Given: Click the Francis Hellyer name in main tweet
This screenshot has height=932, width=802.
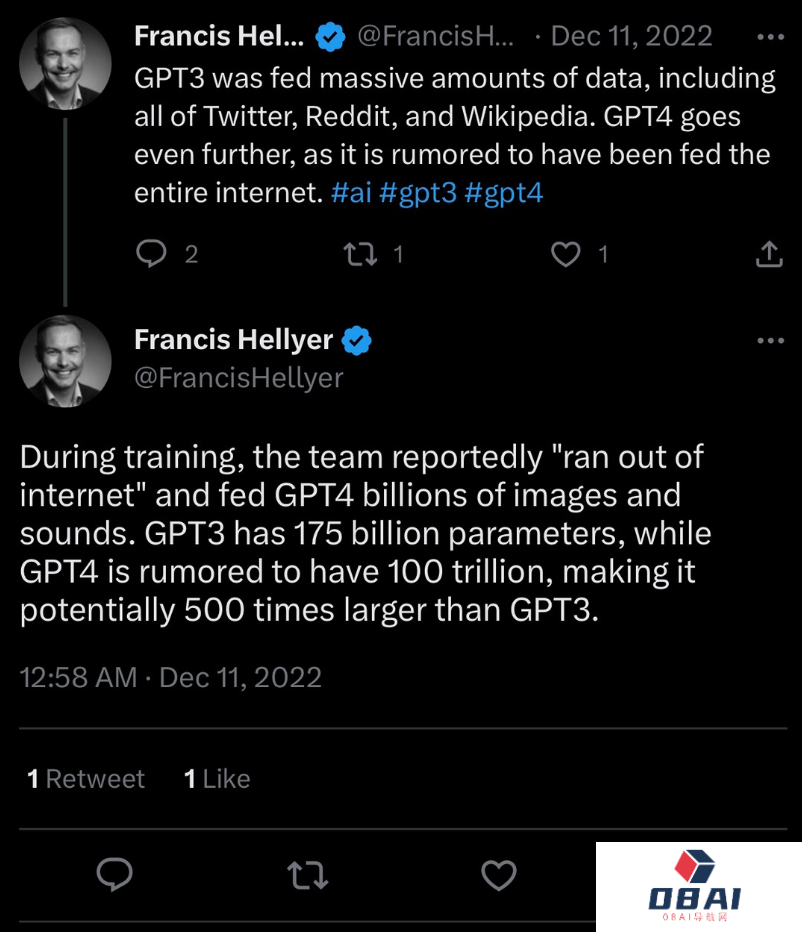Looking at the screenshot, I should [x=233, y=340].
